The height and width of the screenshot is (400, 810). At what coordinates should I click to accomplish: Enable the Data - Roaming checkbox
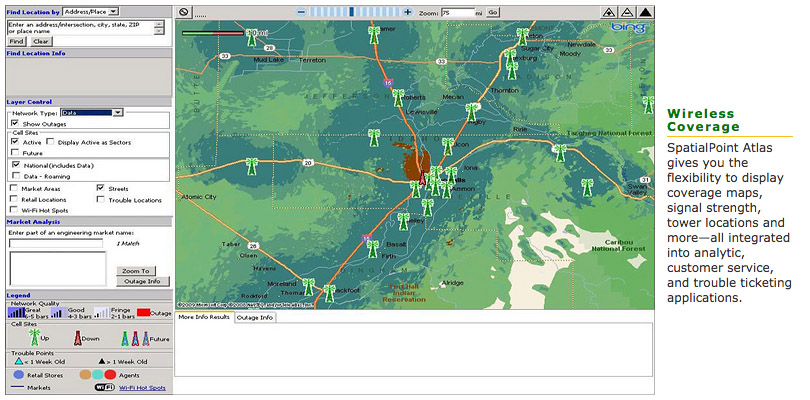[15, 176]
